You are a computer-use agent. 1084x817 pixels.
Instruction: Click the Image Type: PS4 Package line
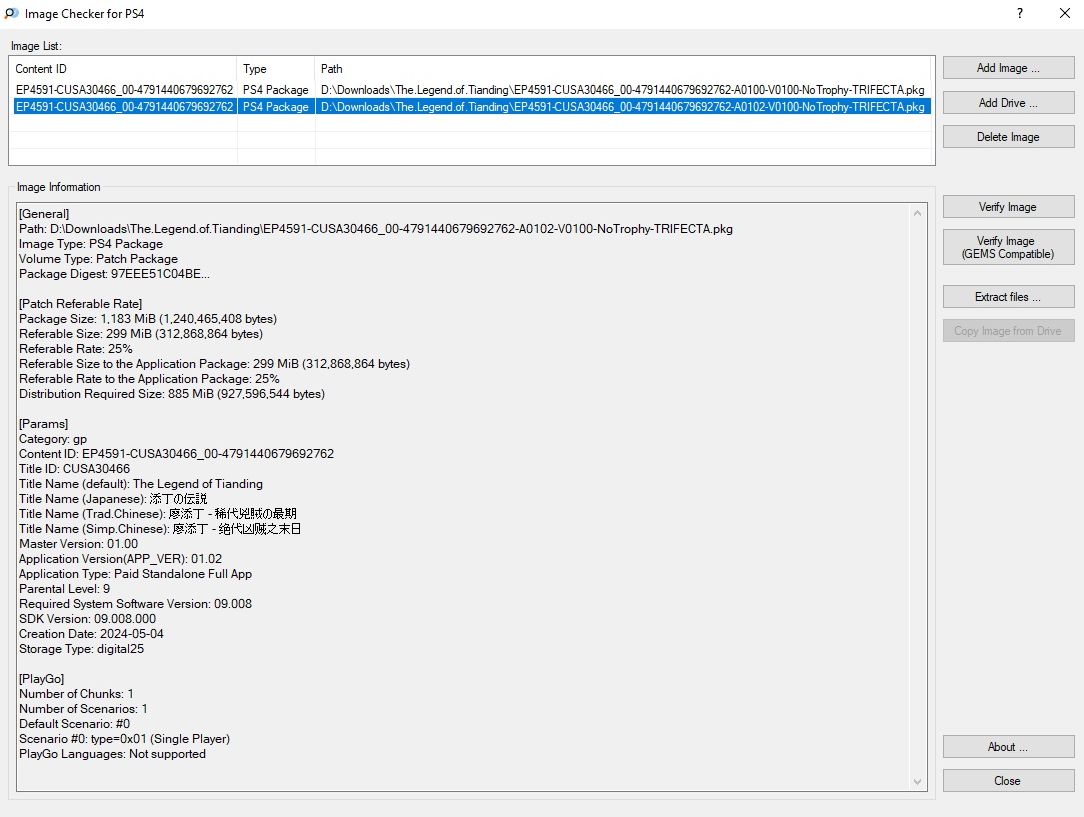[91, 244]
